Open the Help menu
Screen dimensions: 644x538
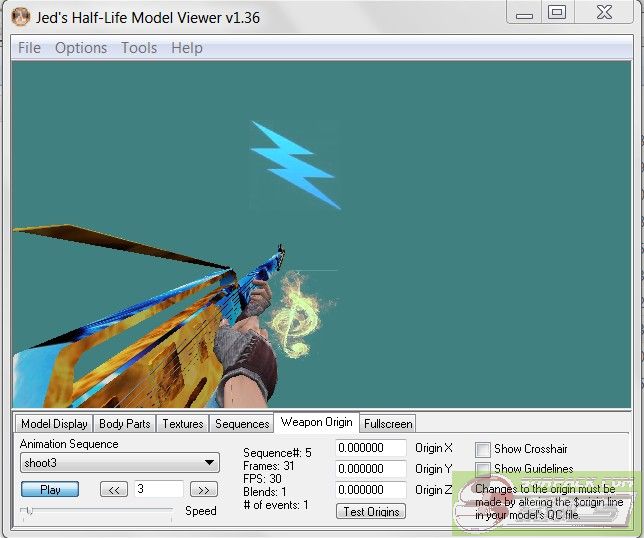click(x=186, y=48)
